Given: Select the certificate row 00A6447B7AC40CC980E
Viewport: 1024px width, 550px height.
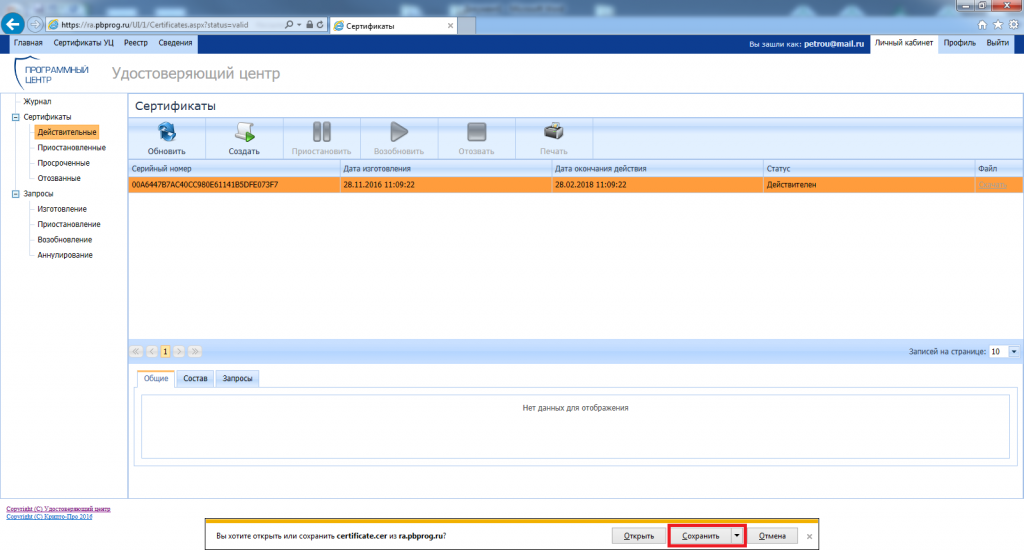Looking at the screenshot, I should (400, 185).
